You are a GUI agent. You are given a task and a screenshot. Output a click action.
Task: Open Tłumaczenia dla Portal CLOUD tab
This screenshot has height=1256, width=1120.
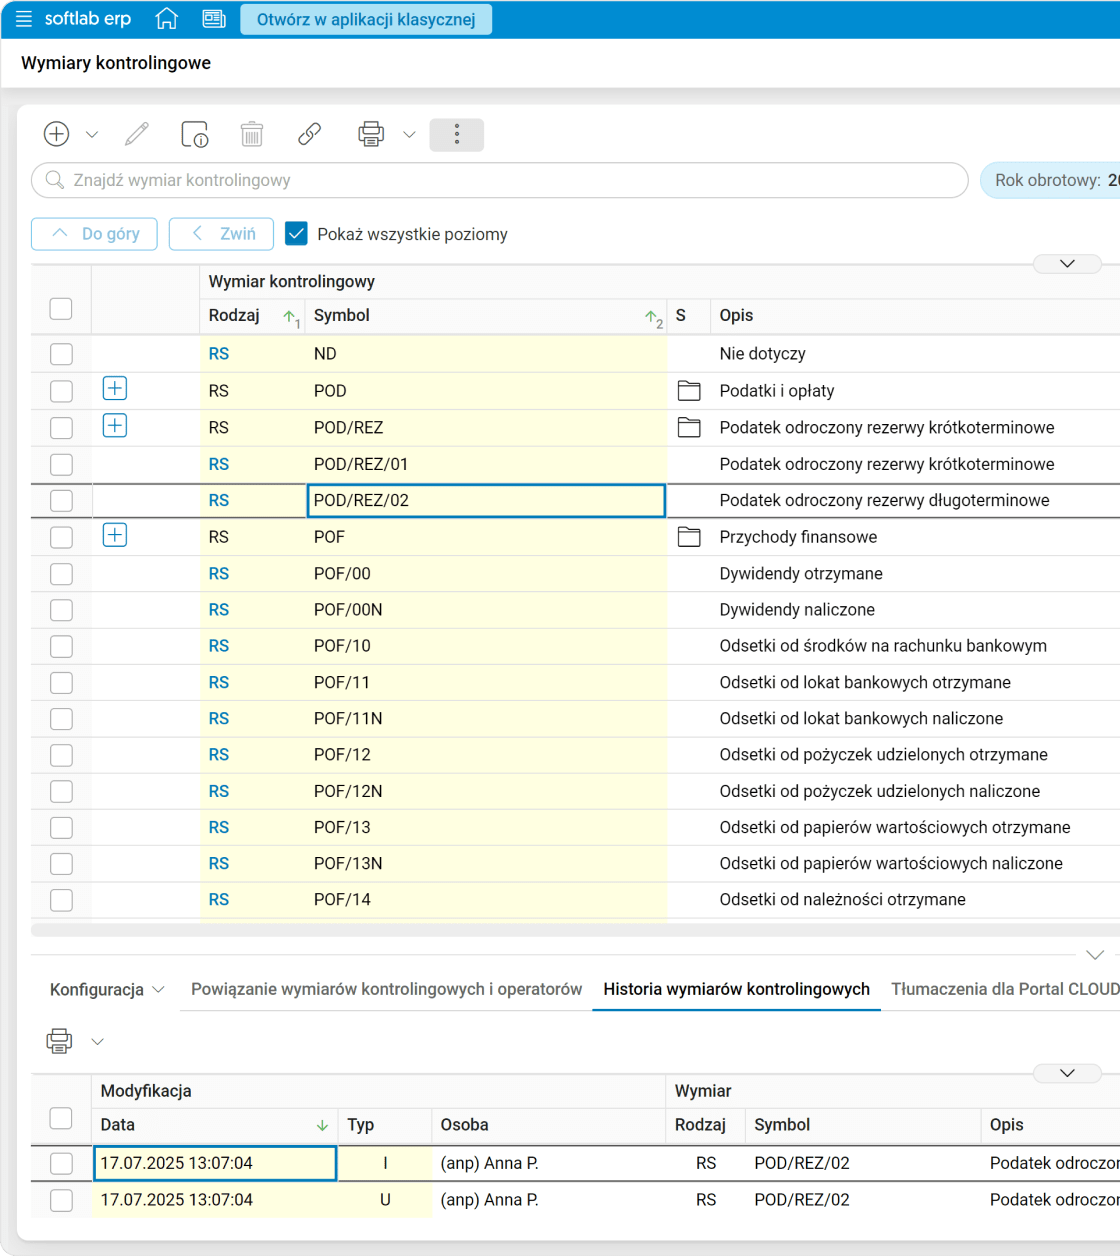pyautogui.click(x=1004, y=989)
